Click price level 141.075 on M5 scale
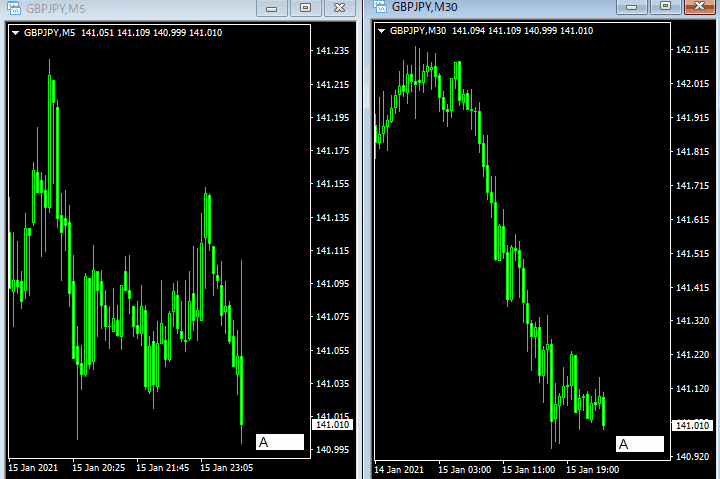This screenshot has width=720, height=479. pyautogui.click(x=332, y=317)
